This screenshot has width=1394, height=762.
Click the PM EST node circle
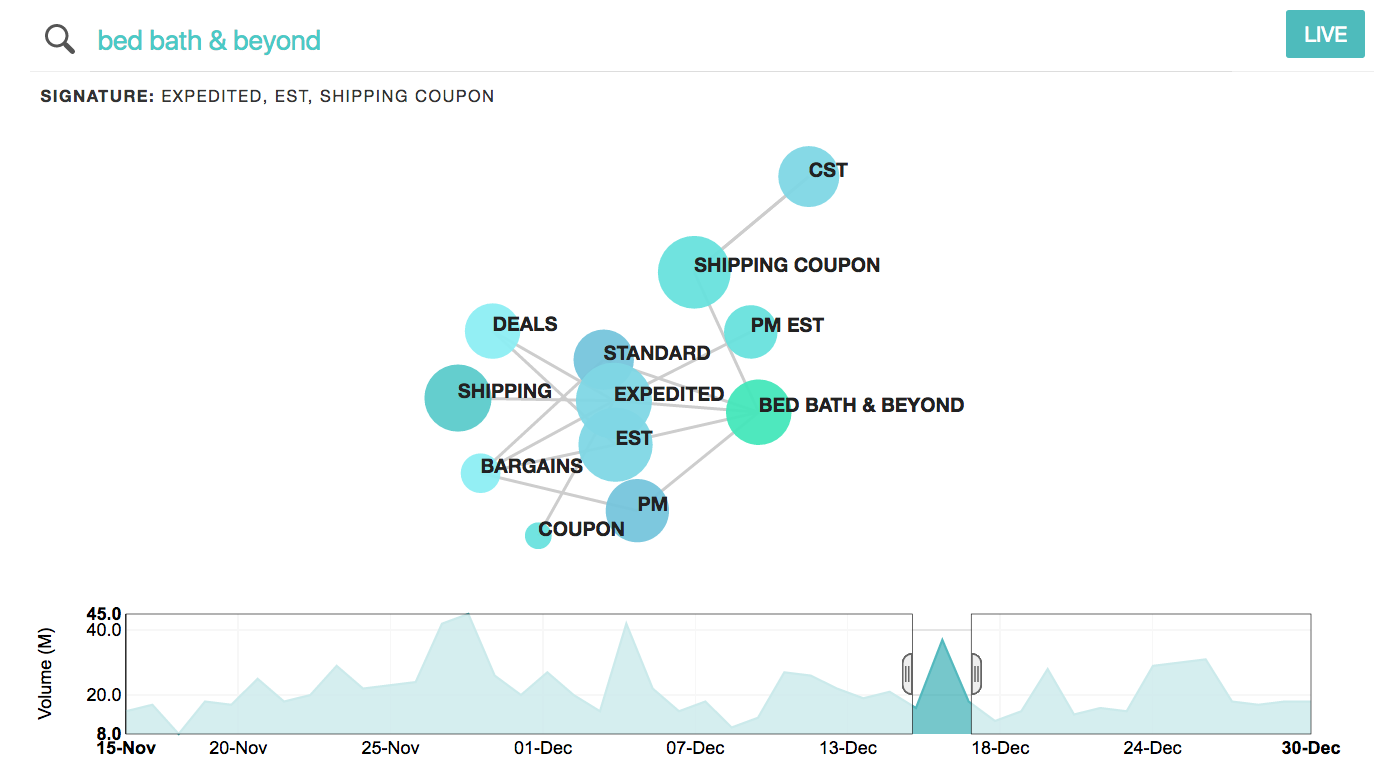(x=749, y=331)
